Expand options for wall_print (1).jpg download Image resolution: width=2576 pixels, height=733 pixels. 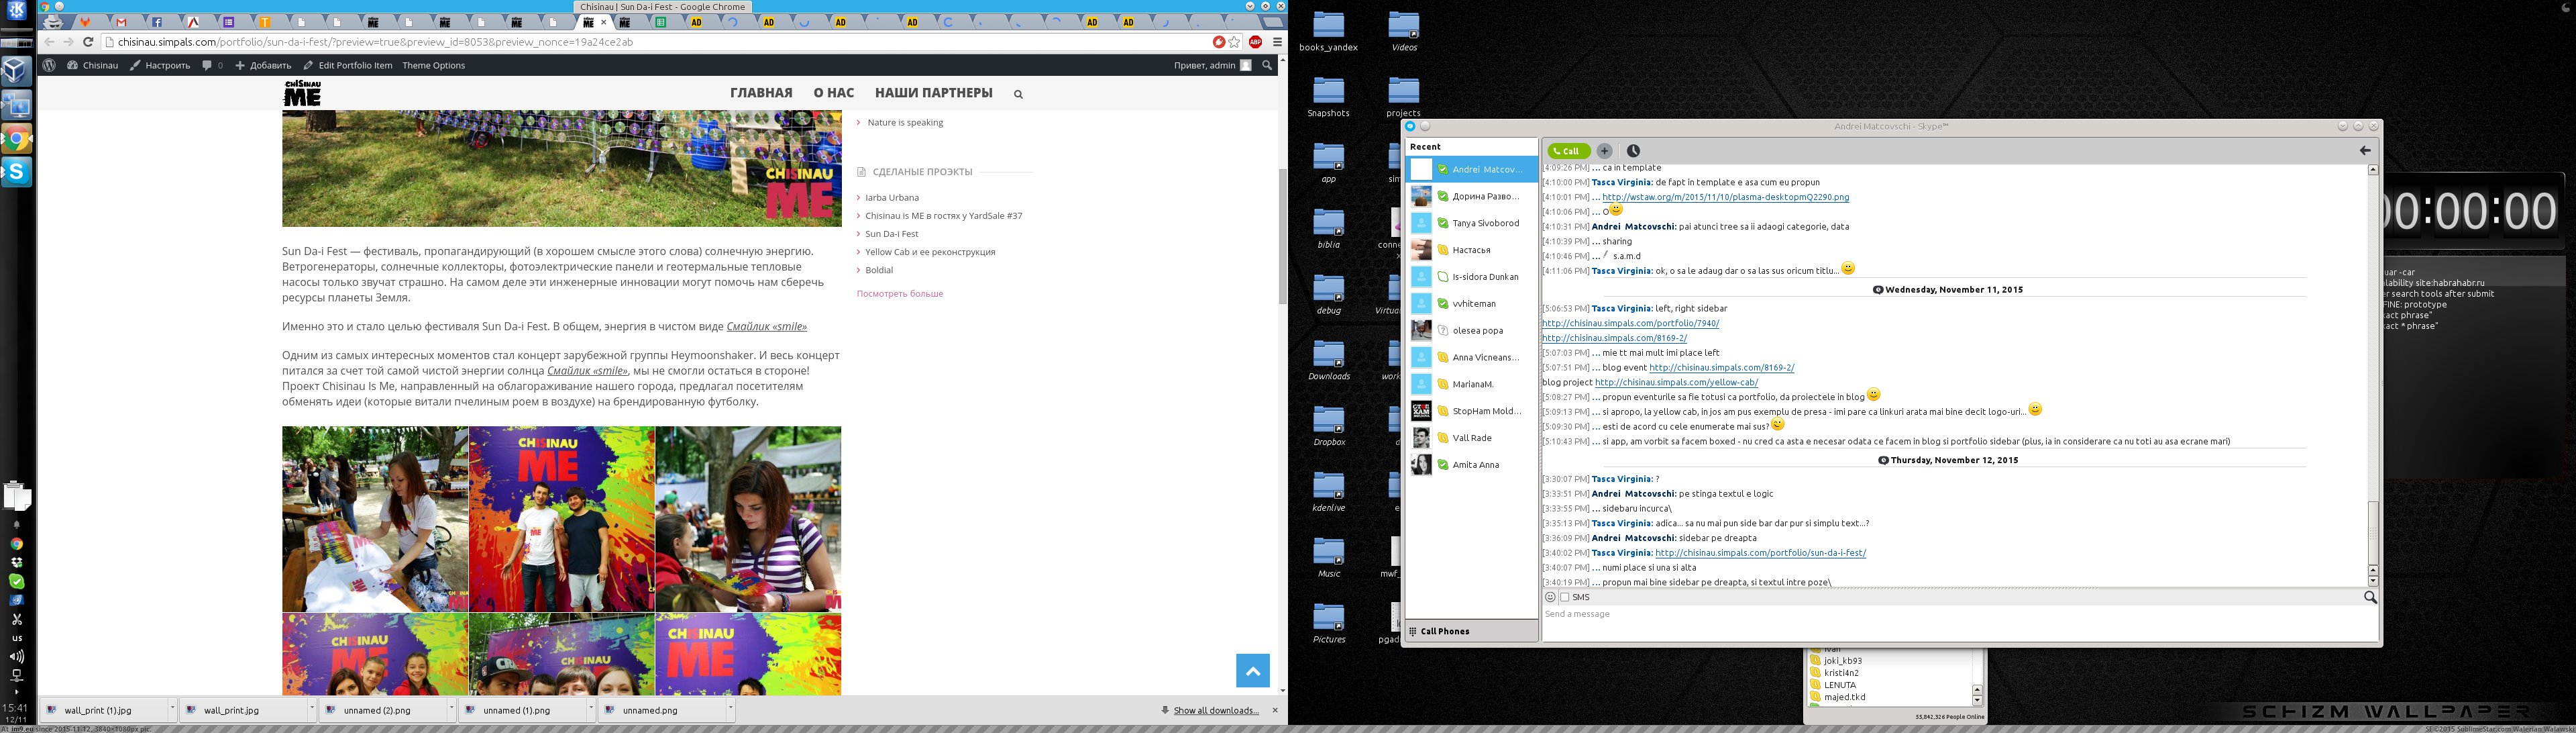click(x=172, y=709)
